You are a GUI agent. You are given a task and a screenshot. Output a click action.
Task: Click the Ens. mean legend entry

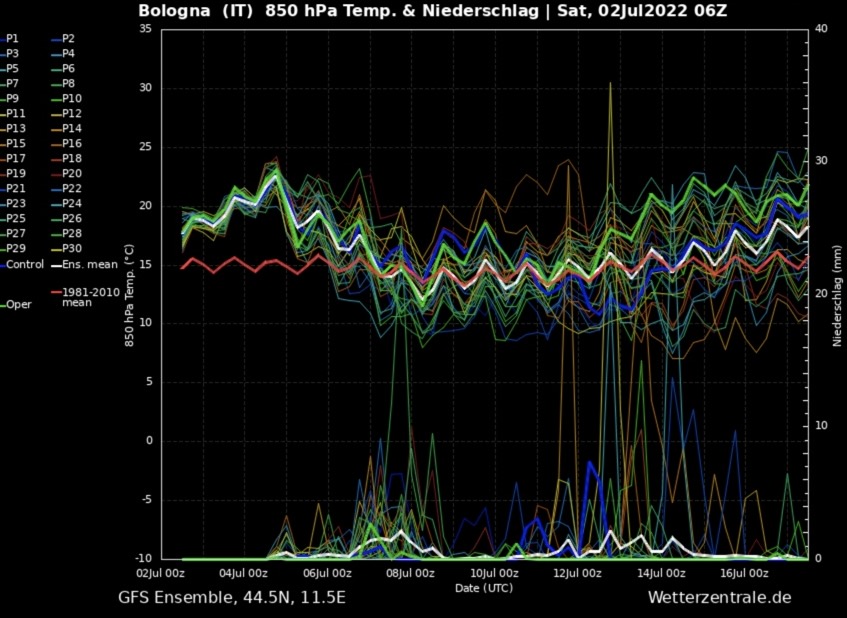coord(85,265)
